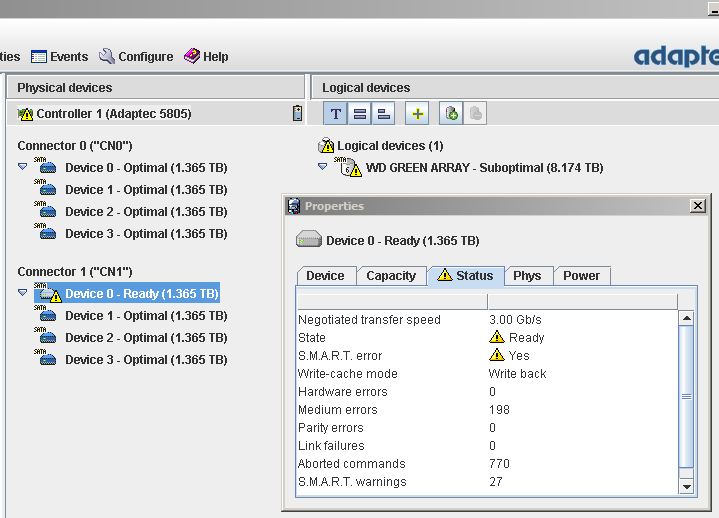Close the Properties dialog
Viewport: 719px width, 518px height.
pos(697,206)
